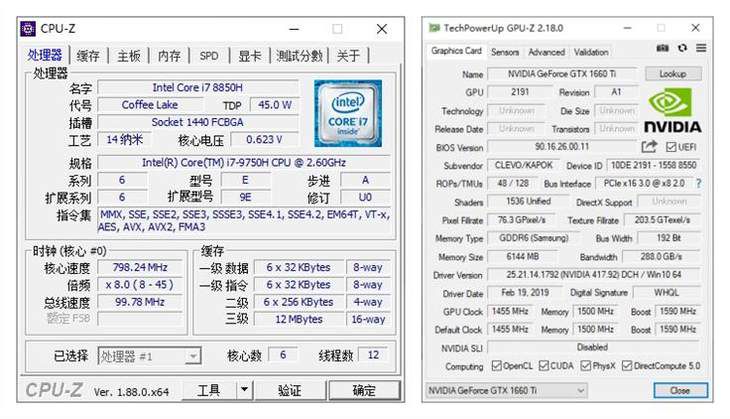
Task: Click the 确定 button
Action: click(x=364, y=390)
